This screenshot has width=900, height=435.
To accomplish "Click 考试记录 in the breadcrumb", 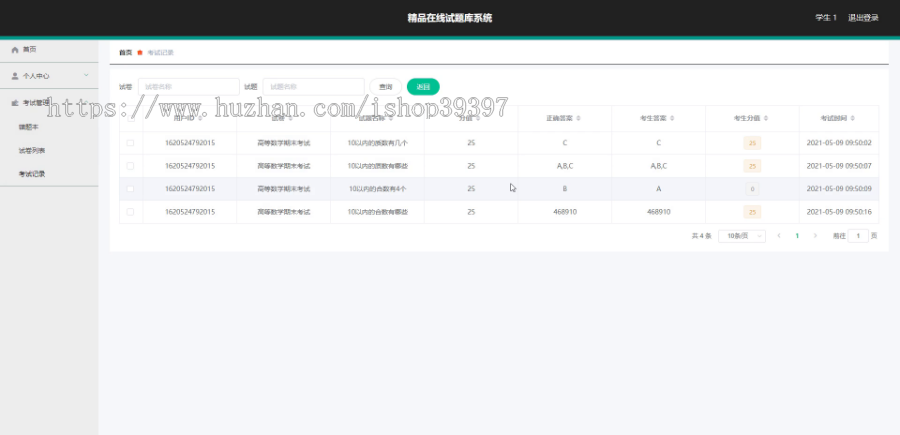I will [161, 52].
